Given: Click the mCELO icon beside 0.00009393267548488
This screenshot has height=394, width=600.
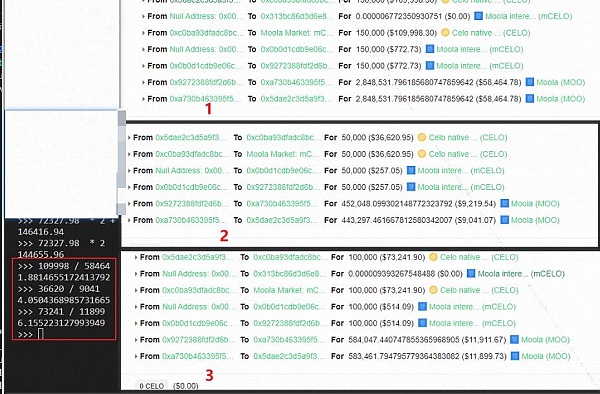Looking at the screenshot, I should pyautogui.click(x=471, y=274).
